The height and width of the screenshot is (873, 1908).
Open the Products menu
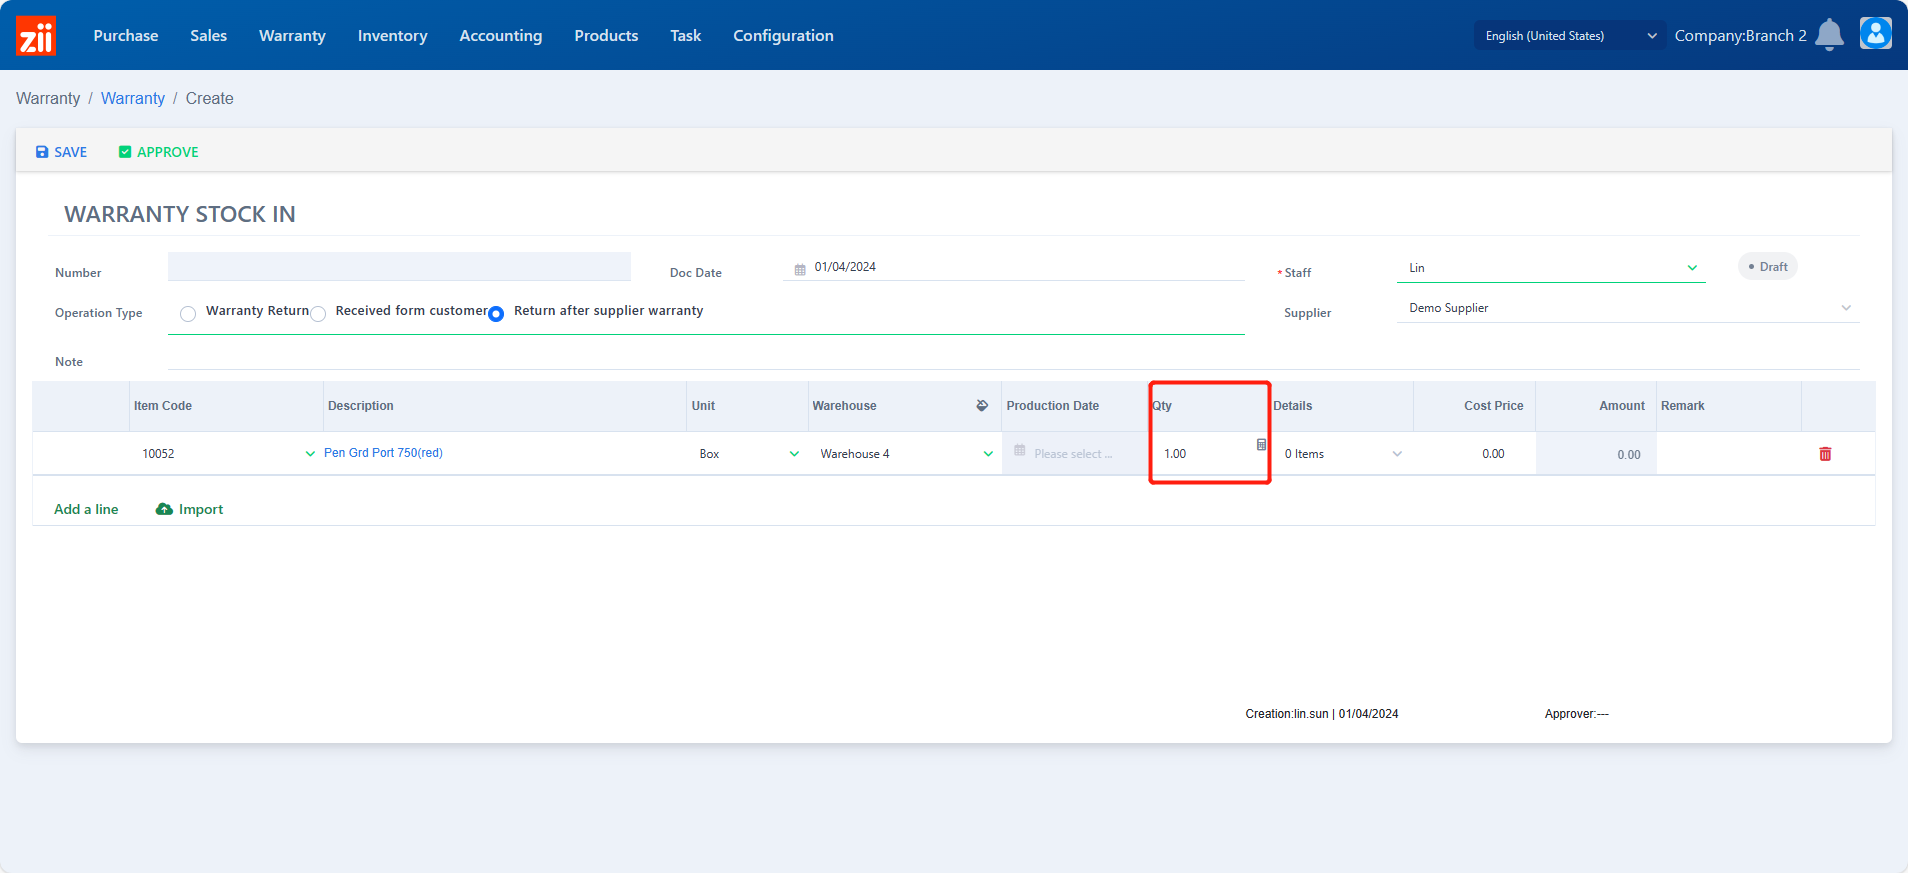pyautogui.click(x=606, y=36)
